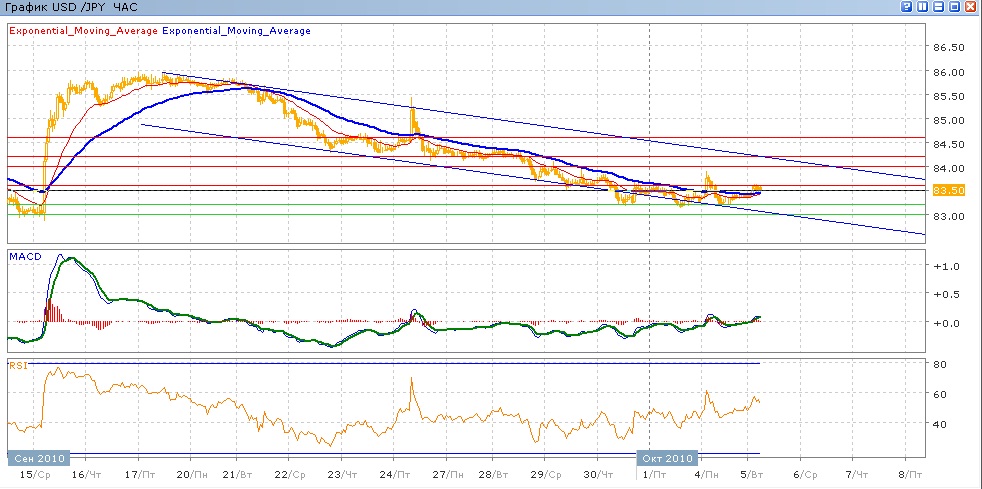Click the MACD +1.0 axis label

point(944,267)
